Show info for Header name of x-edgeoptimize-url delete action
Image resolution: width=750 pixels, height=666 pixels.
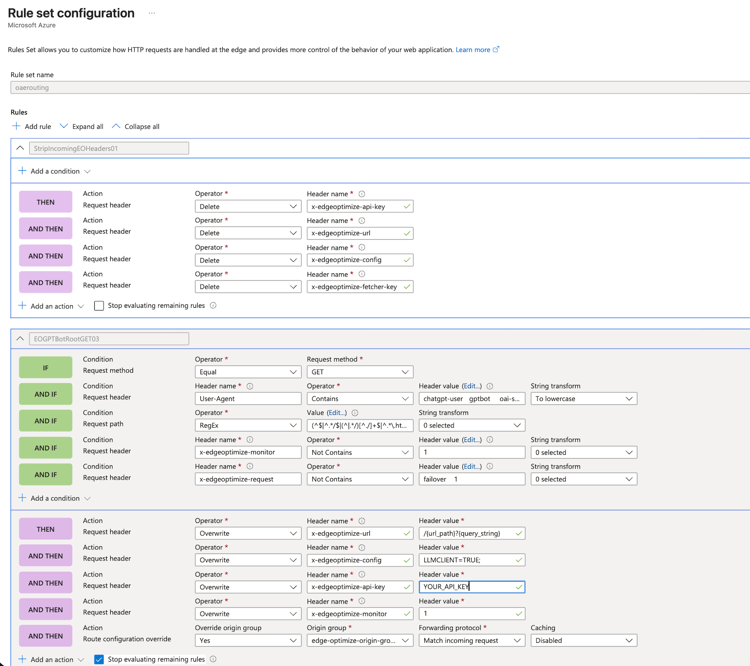362,221
